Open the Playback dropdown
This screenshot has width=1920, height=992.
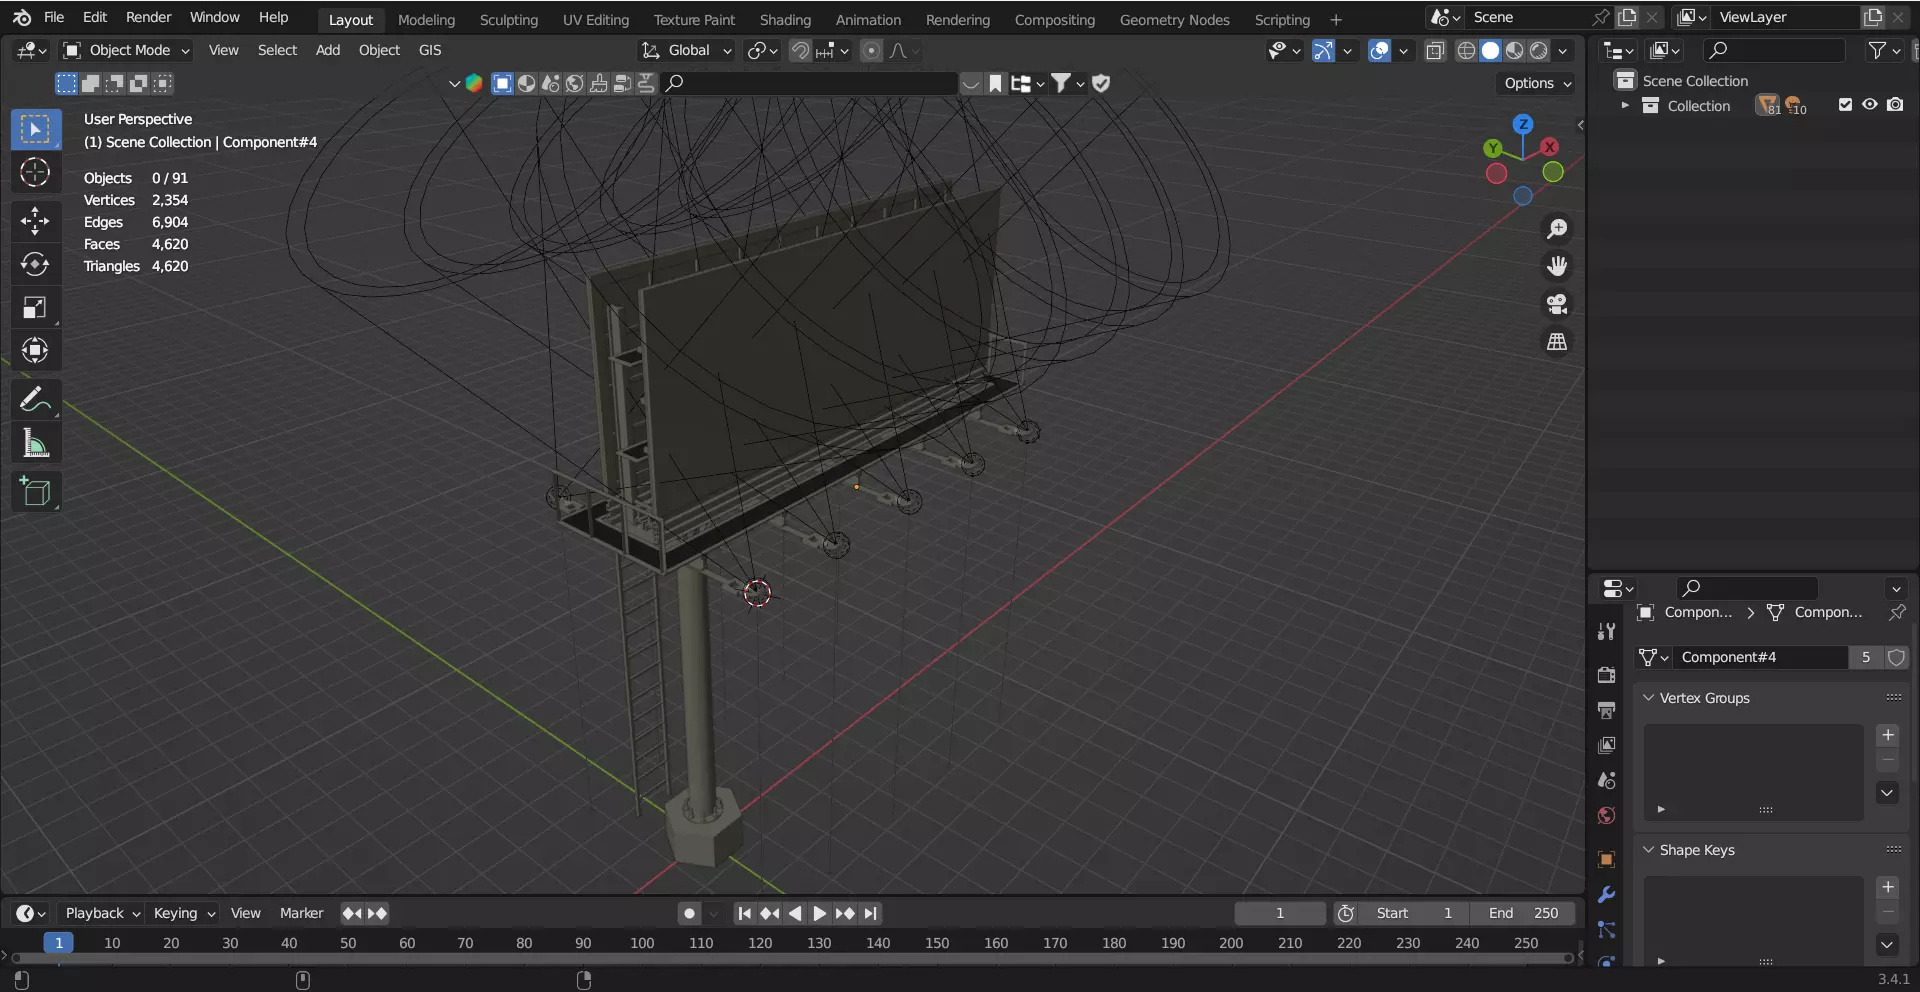(x=102, y=913)
